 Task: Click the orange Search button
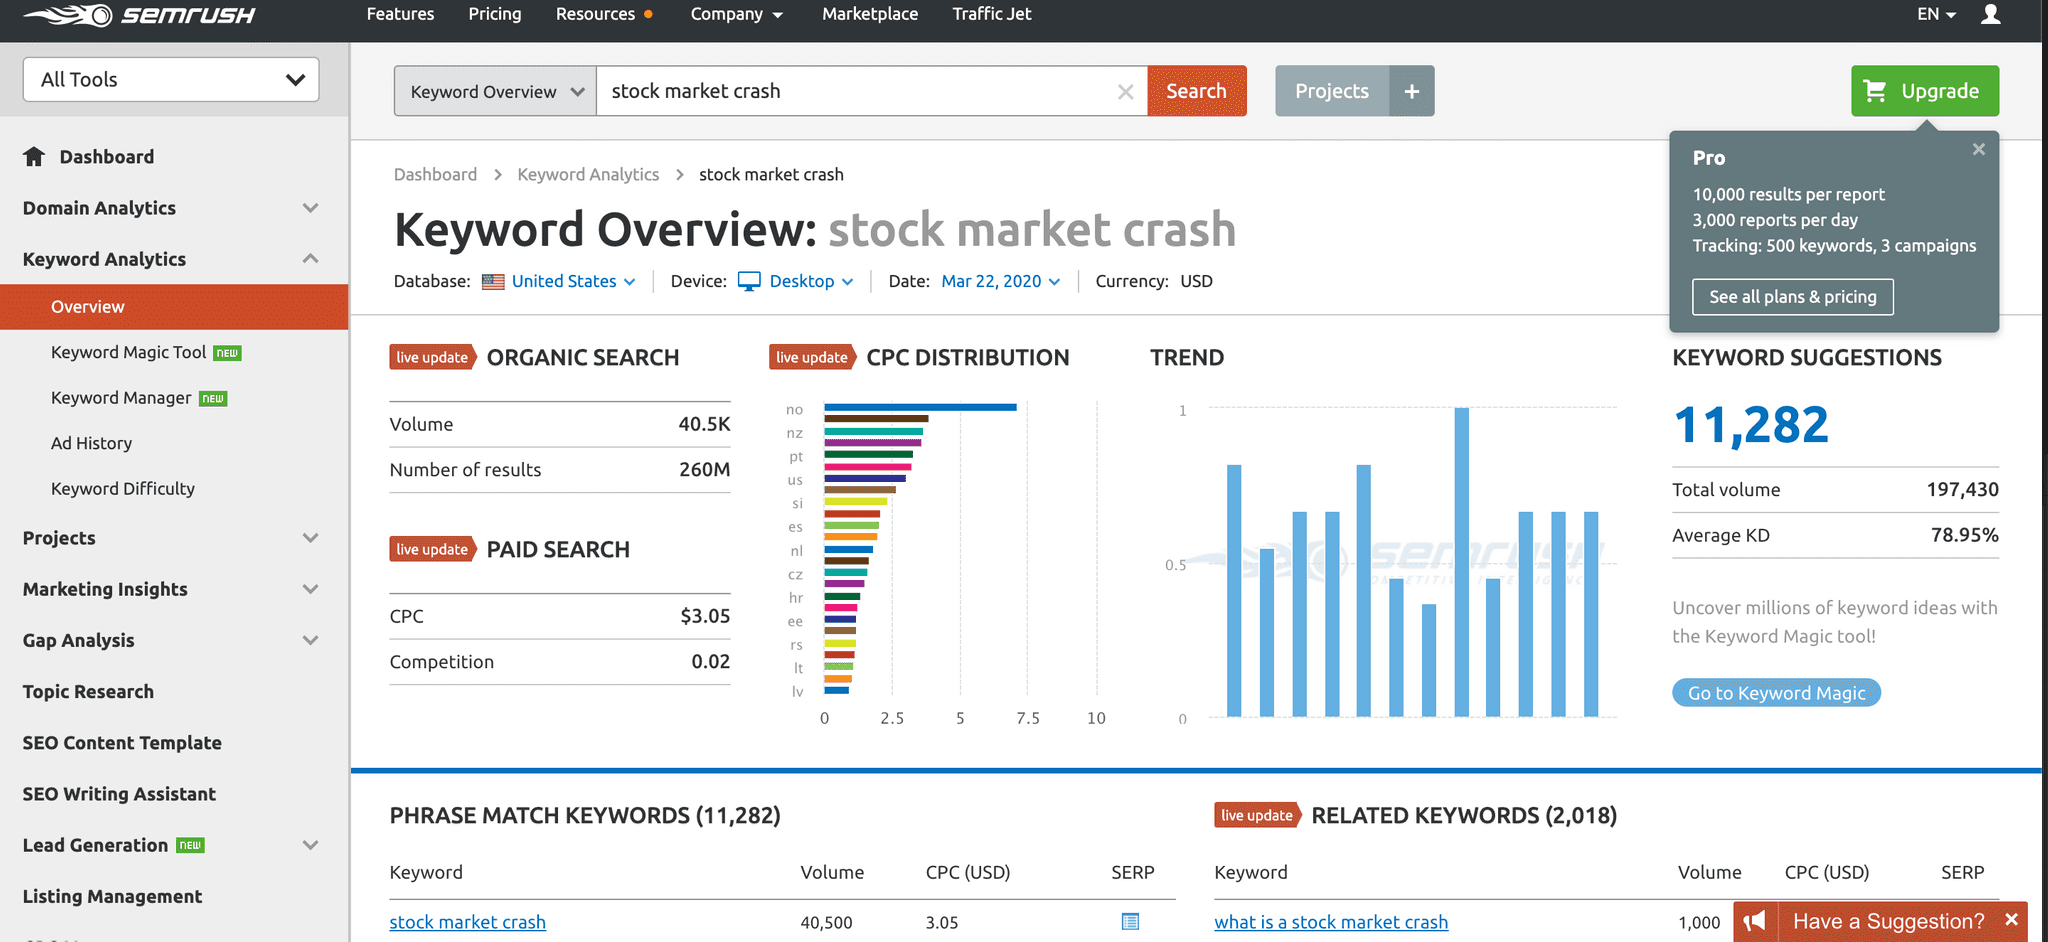pyautogui.click(x=1197, y=91)
